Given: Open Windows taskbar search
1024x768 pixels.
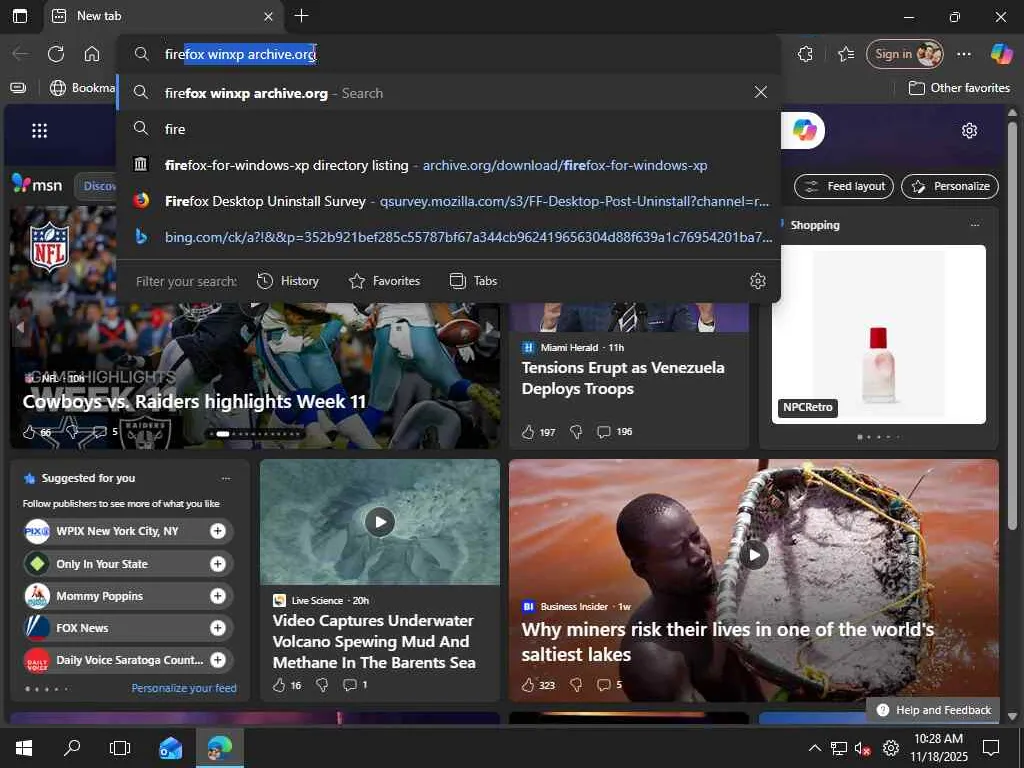Looking at the screenshot, I should click(x=72, y=748).
